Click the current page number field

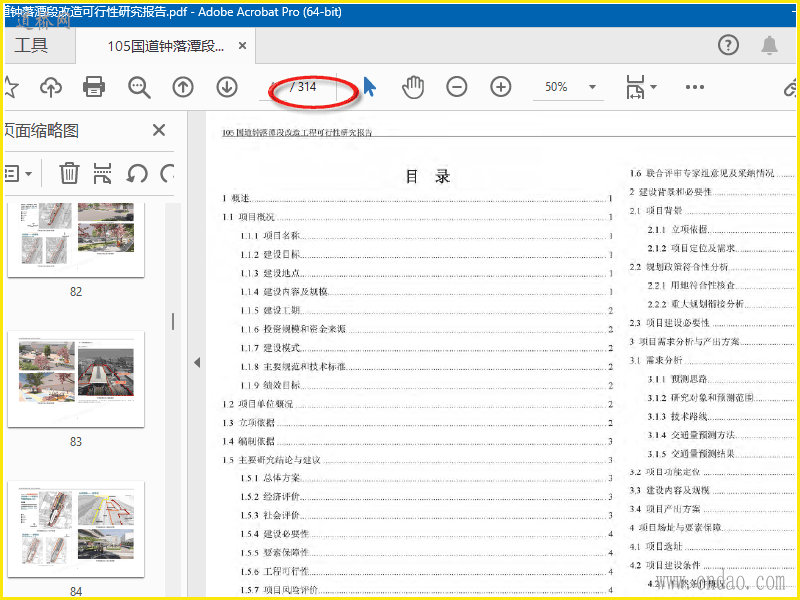pyautogui.click(x=273, y=87)
